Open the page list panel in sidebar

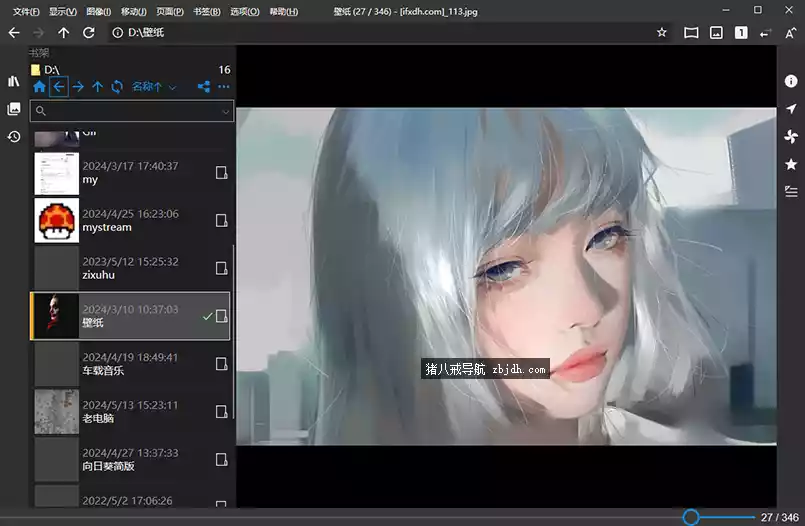[14, 109]
